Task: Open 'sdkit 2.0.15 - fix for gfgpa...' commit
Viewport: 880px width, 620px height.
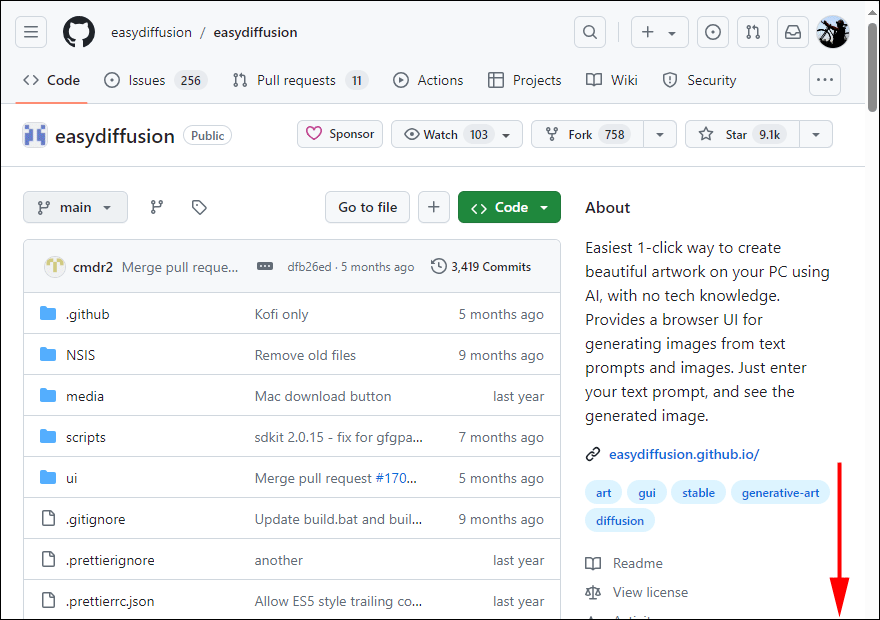Action: (x=338, y=437)
